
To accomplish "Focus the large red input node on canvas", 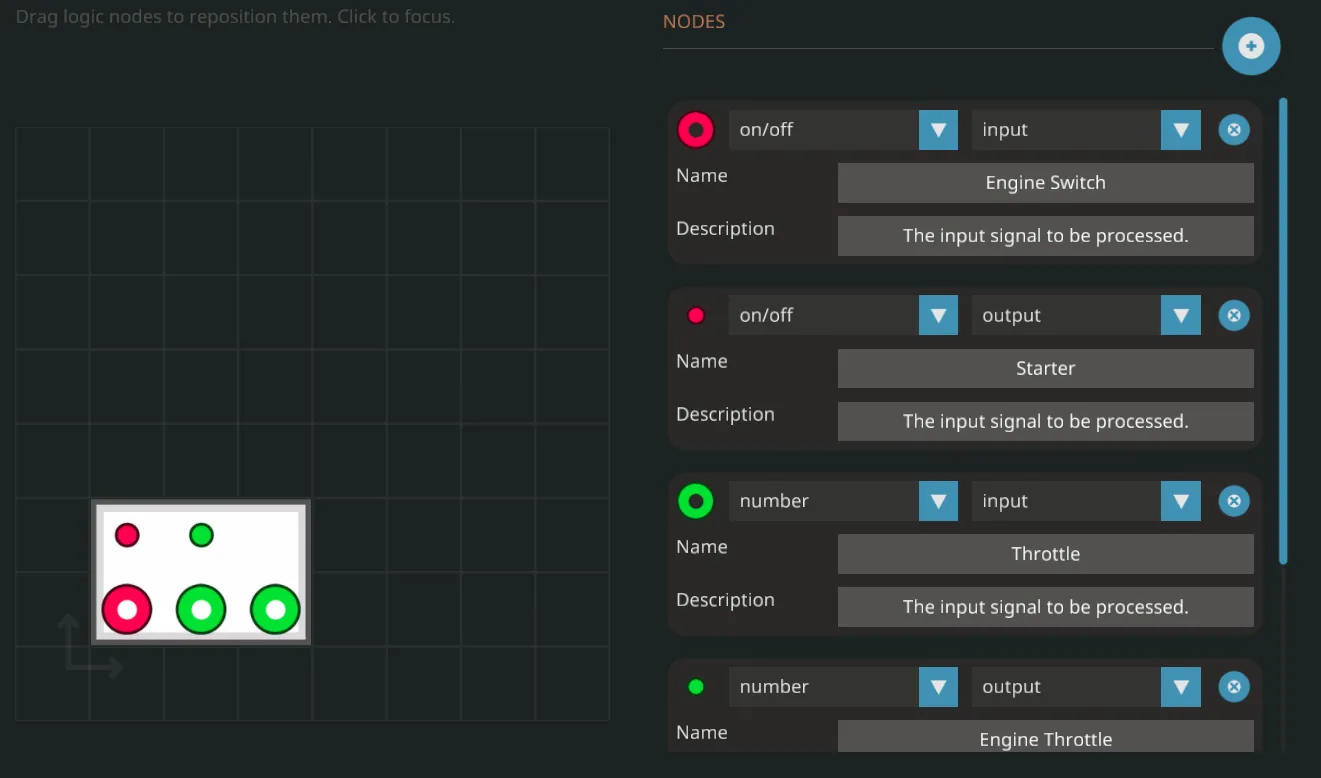I will (x=127, y=609).
